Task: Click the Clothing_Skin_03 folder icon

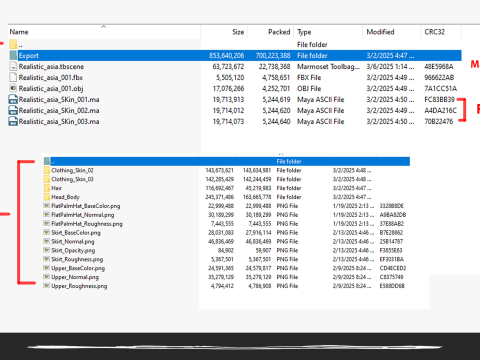Action: pos(47,179)
